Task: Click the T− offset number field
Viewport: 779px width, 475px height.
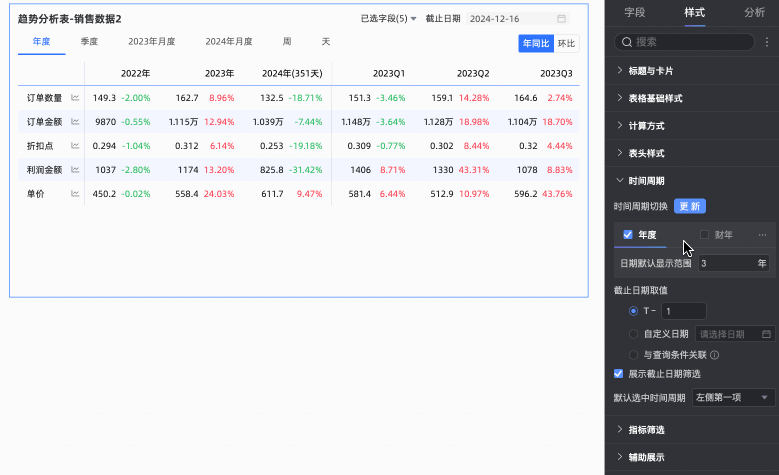Action: click(x=684, y=311)
